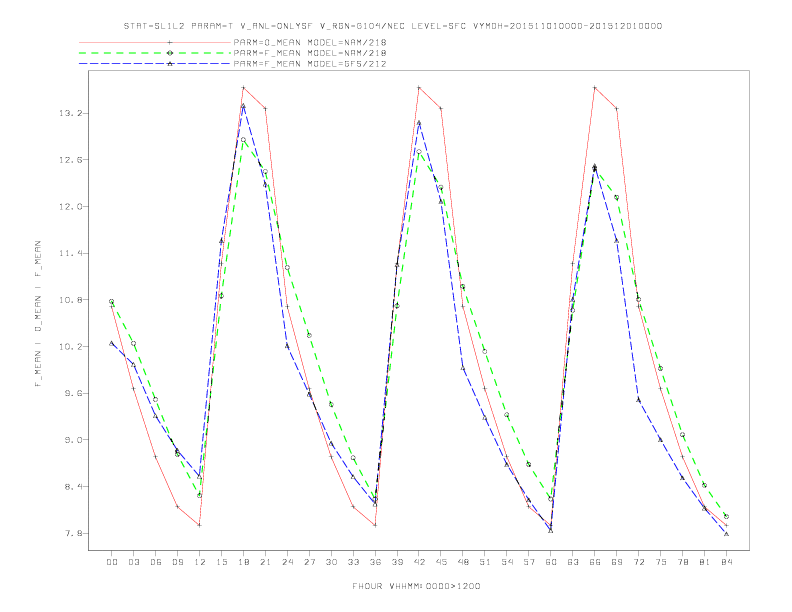Screen dimensions: 792x612
Task: Click blue GFS triangle marker at hour 48
Action: [x=463, y=368]
